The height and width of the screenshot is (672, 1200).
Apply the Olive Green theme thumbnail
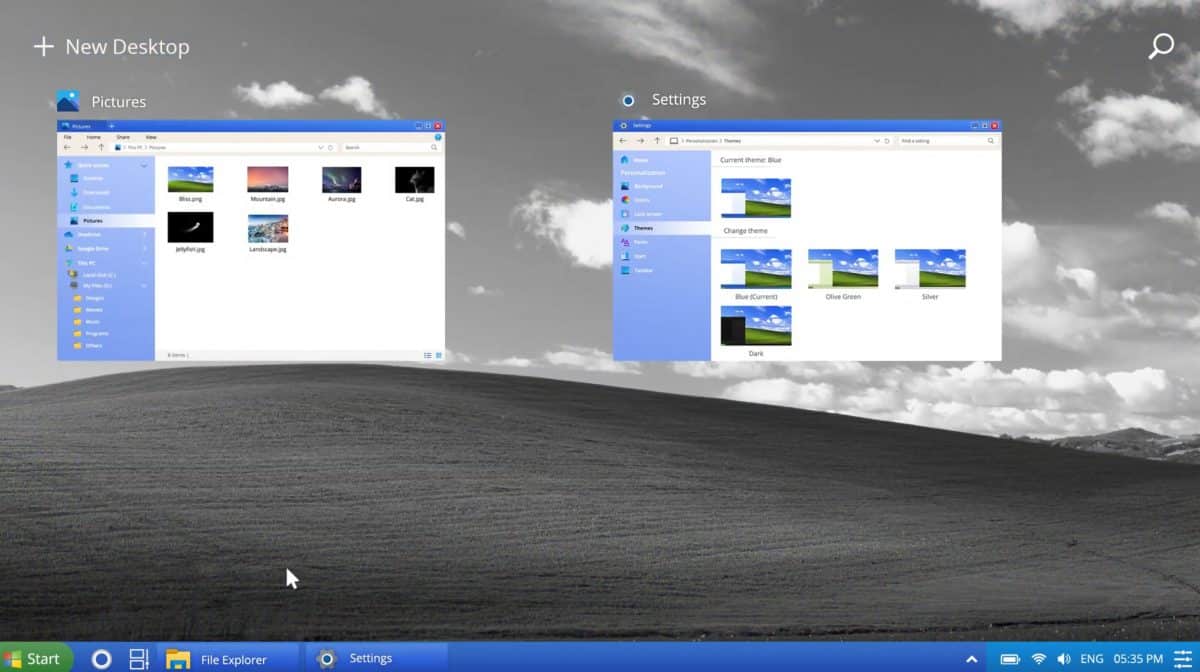click(x=842, y=268)
